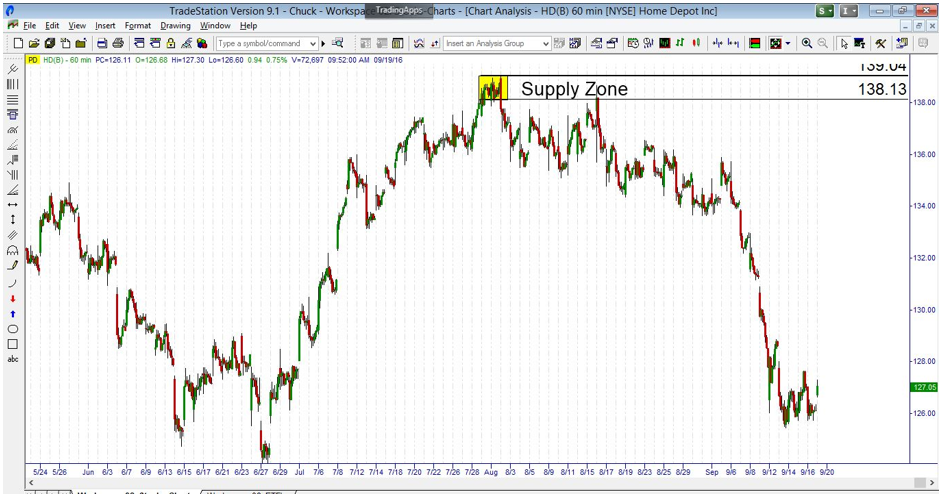Select the vertical lines drawing tool
This screenshot has height=494, width=944.
pos(13,84)
